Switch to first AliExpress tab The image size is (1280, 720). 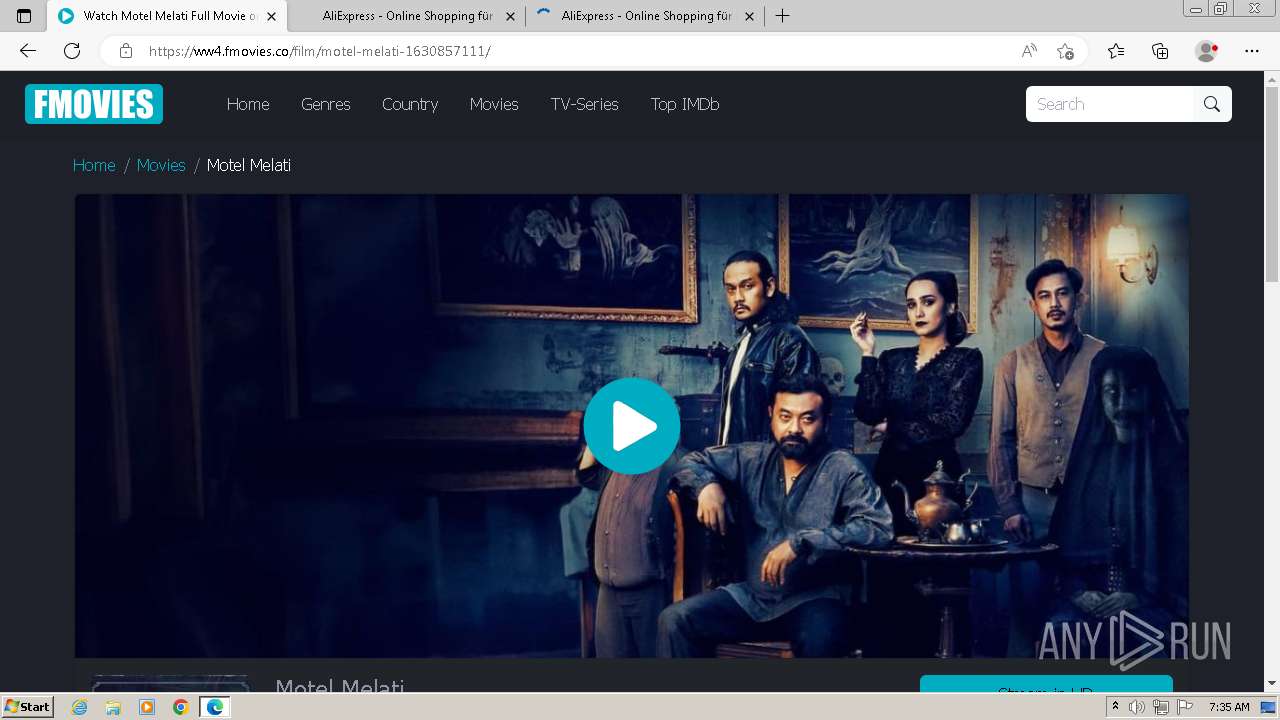point(407,16)
